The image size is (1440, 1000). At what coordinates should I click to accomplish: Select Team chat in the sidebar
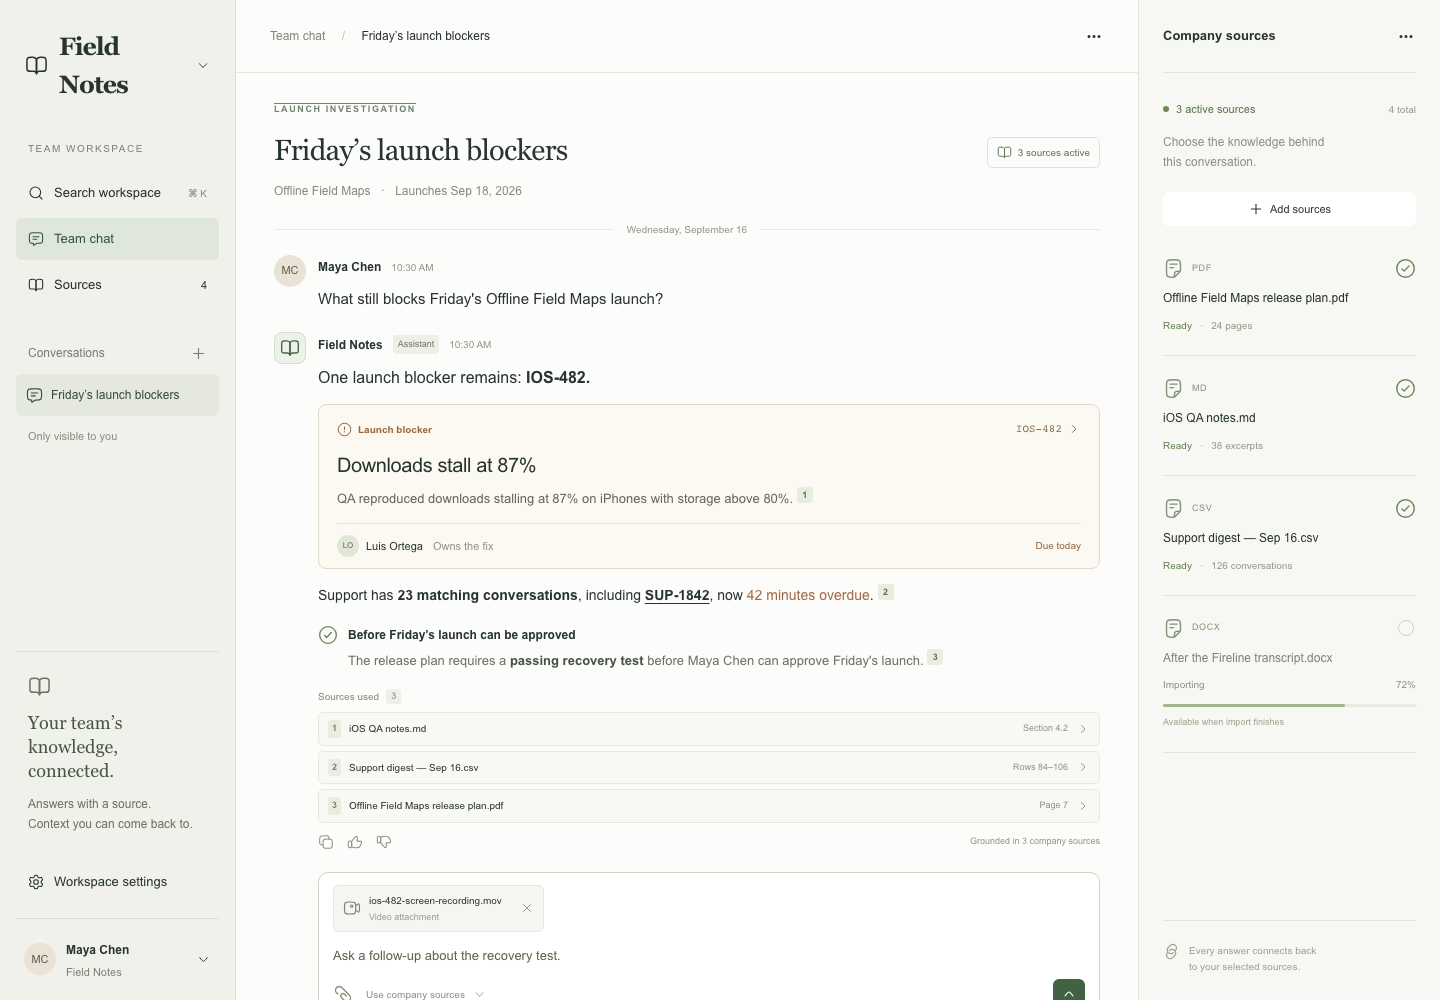click(x=117, y=239)
